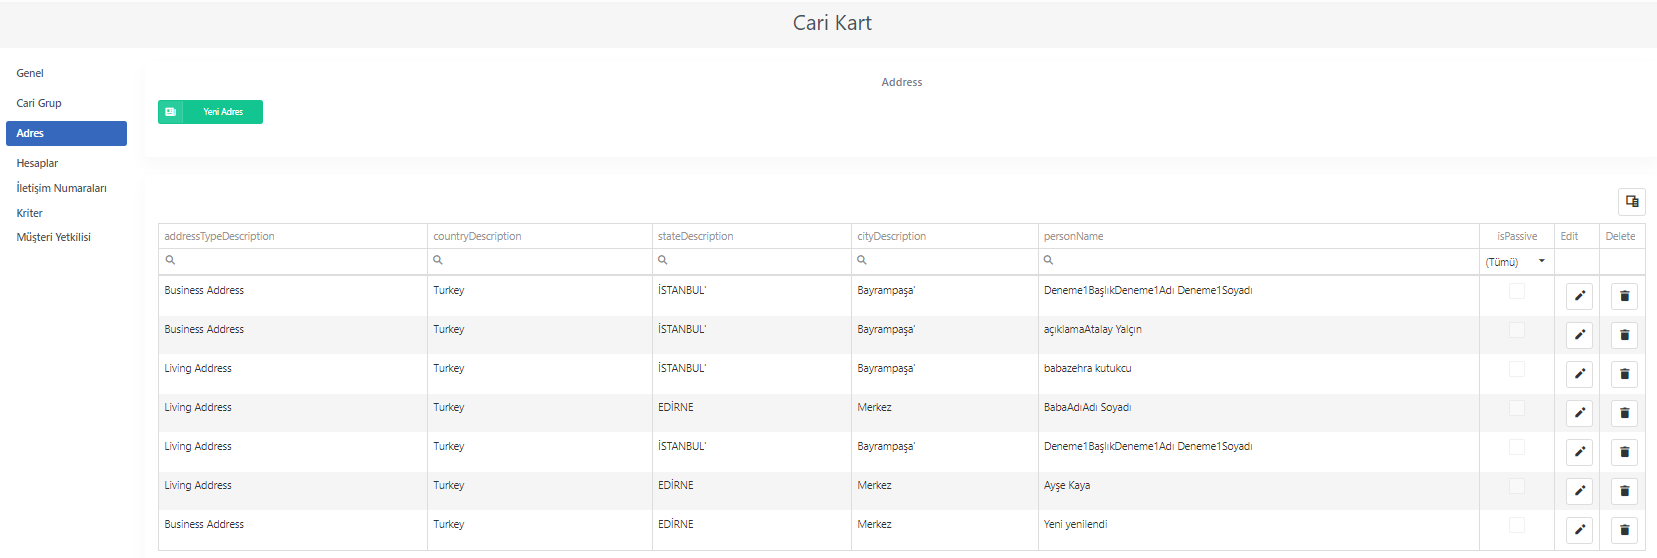
Task: Toggle isPassive for açıklamaAtalay Yalçın row
Action: tap(1517, 330)
